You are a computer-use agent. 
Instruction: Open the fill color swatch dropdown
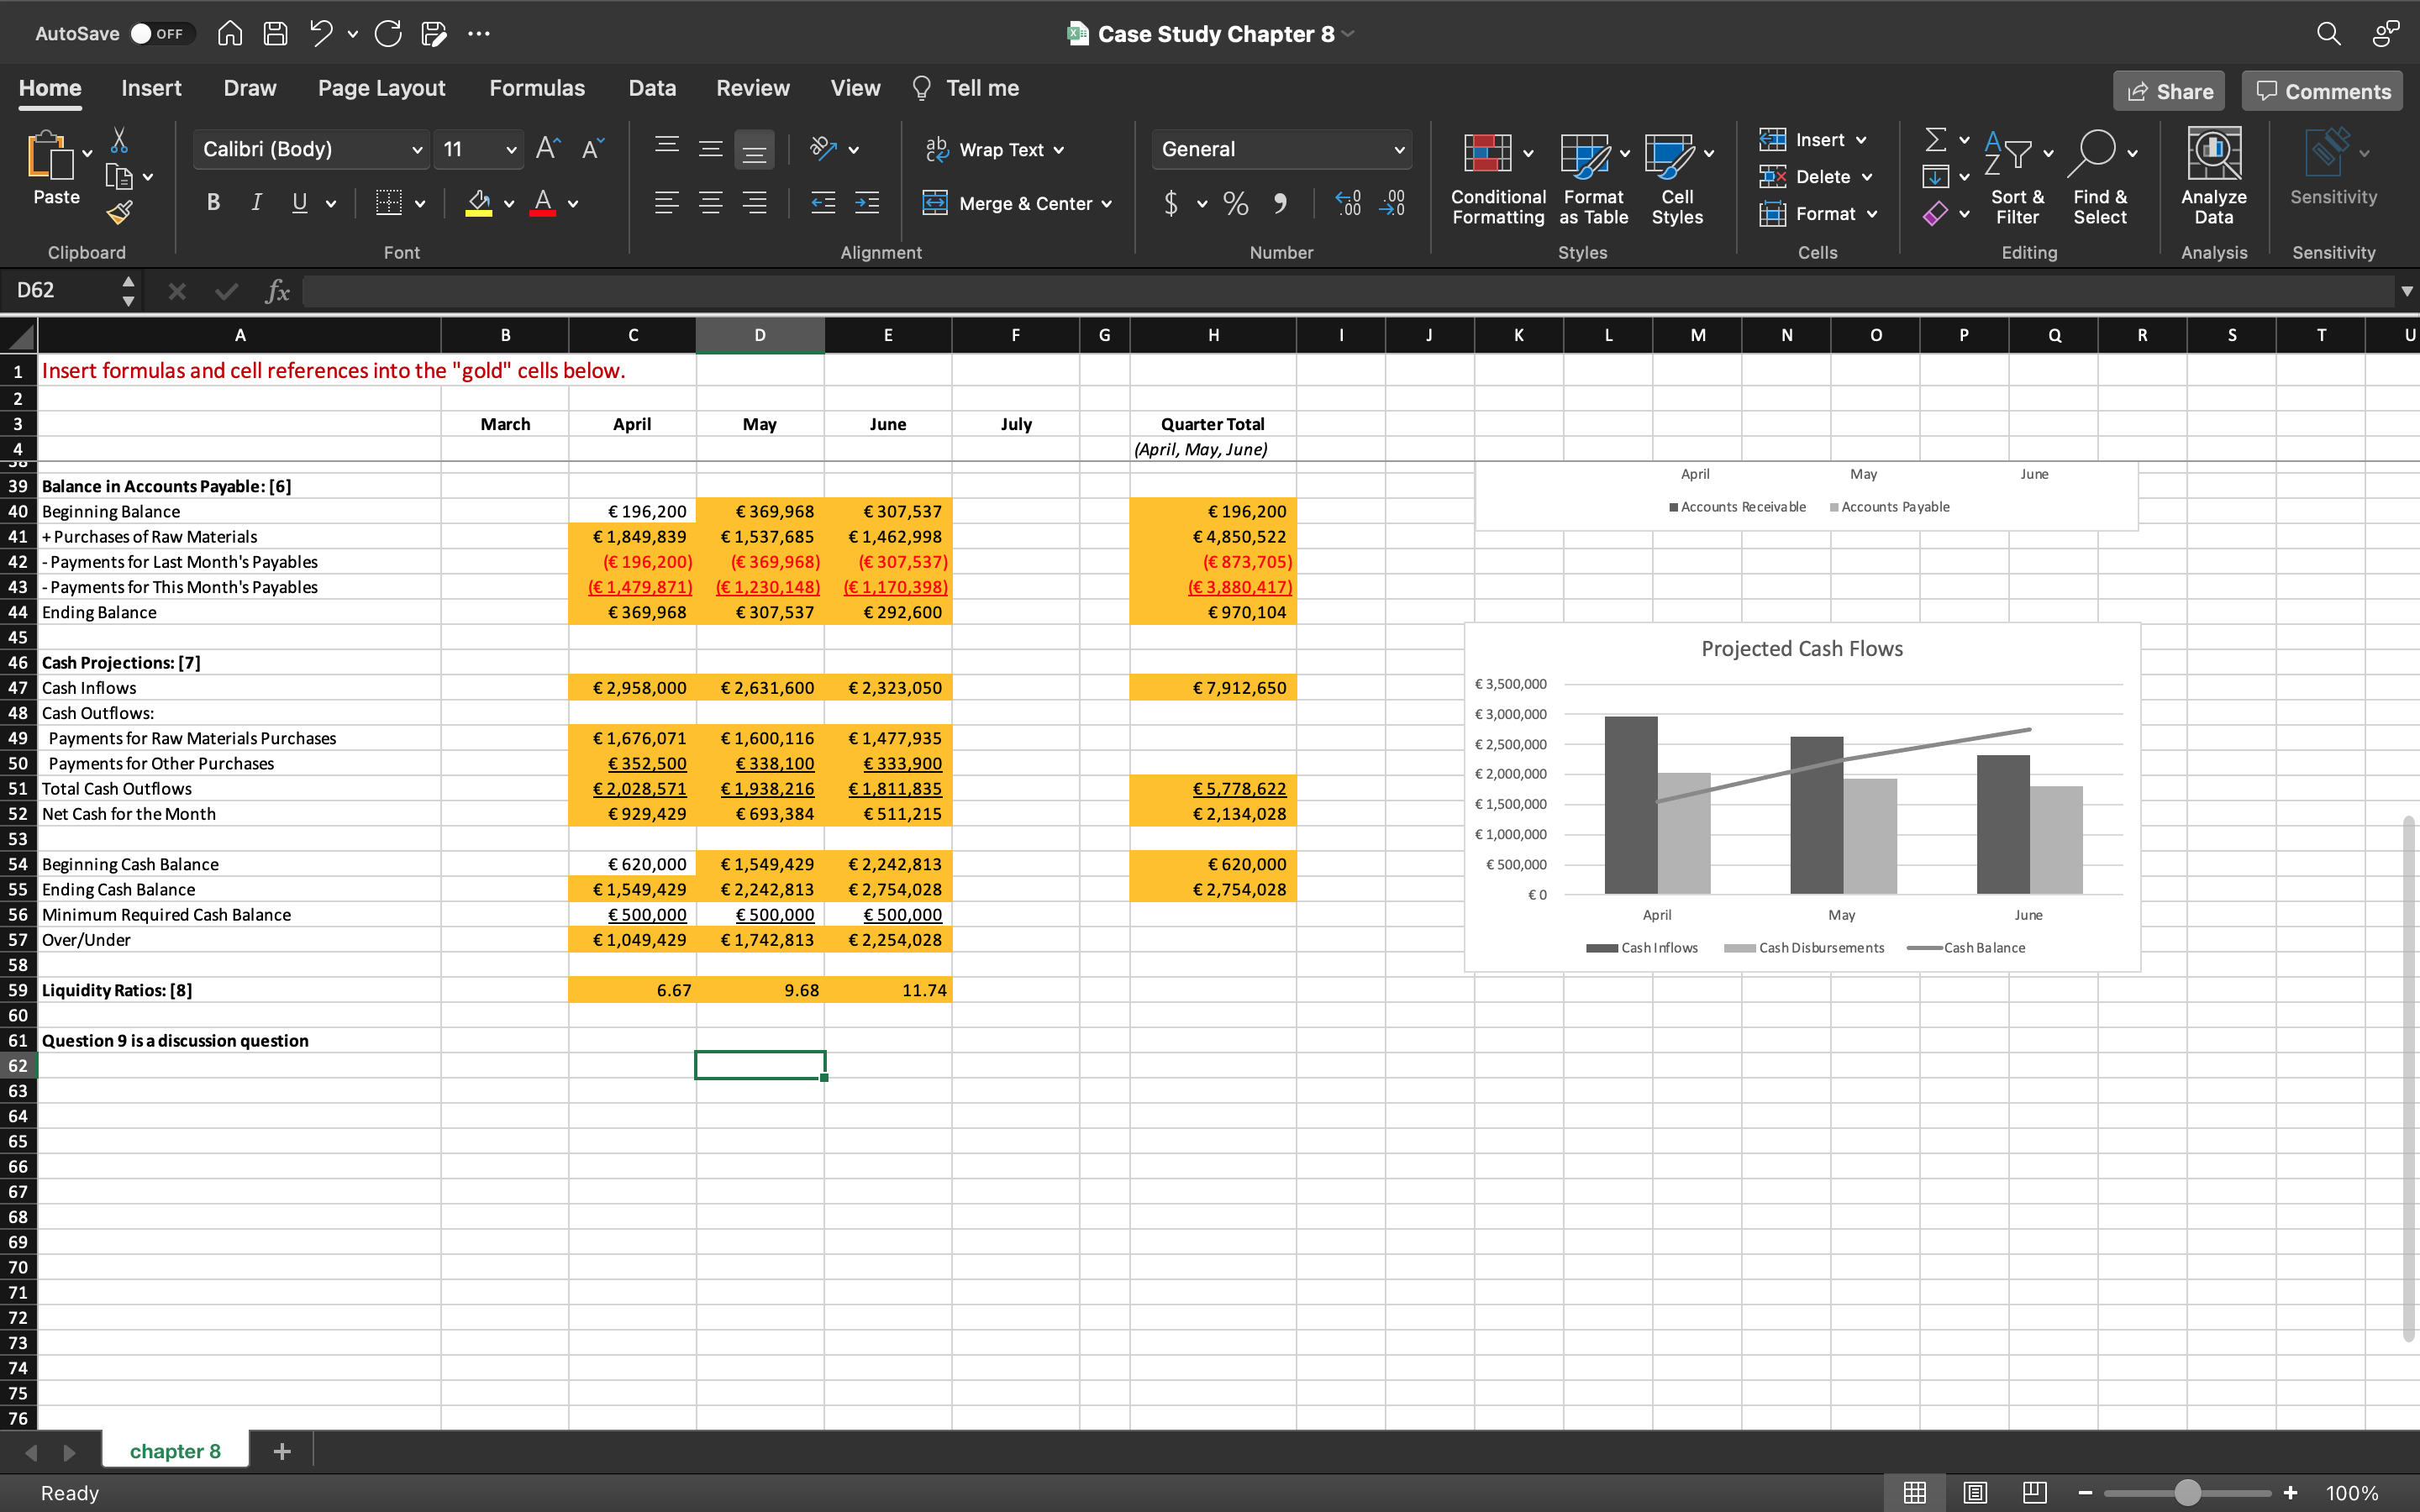click(x=508, y=203)
